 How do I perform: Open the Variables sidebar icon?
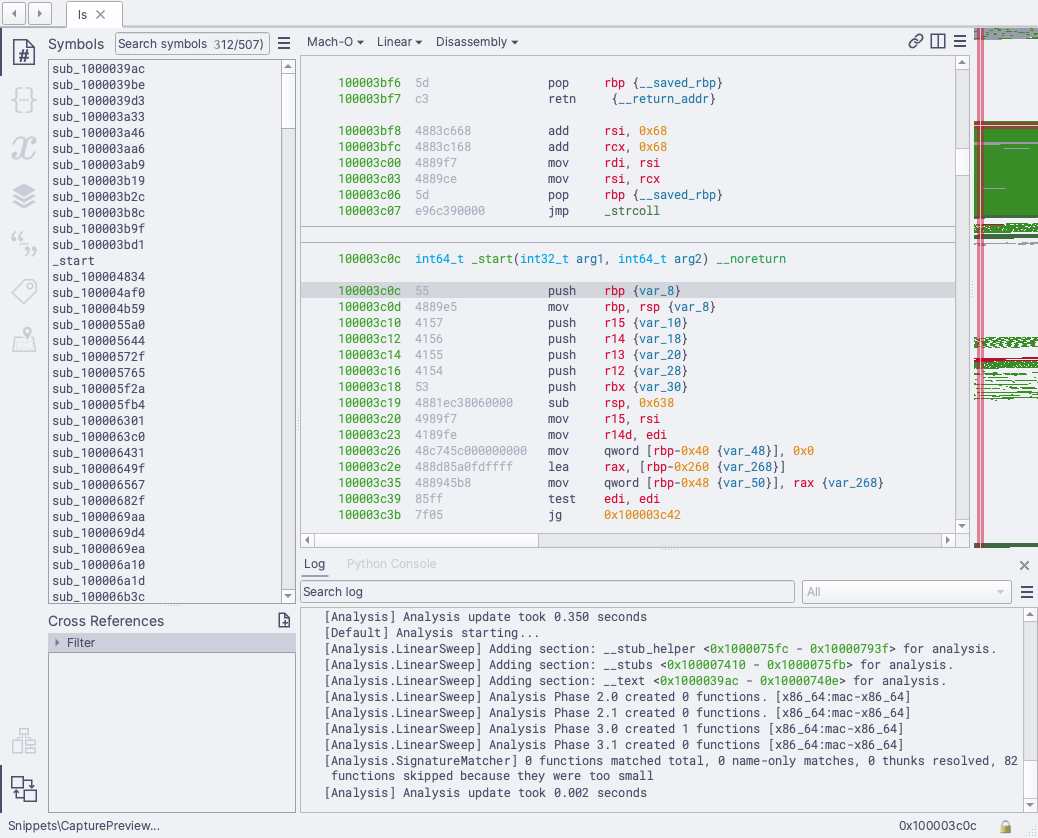coord(24,148)
